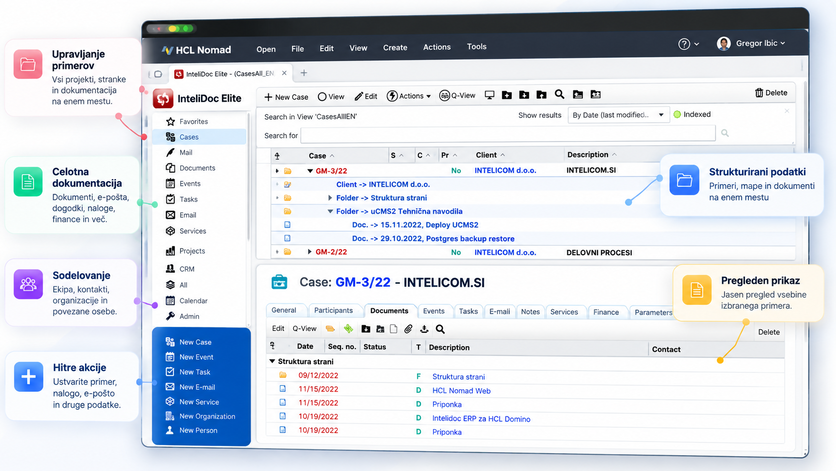The width and height of the screenshot is (836, 471).
Task: Switch to the General tab
Action: [x=284, y=310]
